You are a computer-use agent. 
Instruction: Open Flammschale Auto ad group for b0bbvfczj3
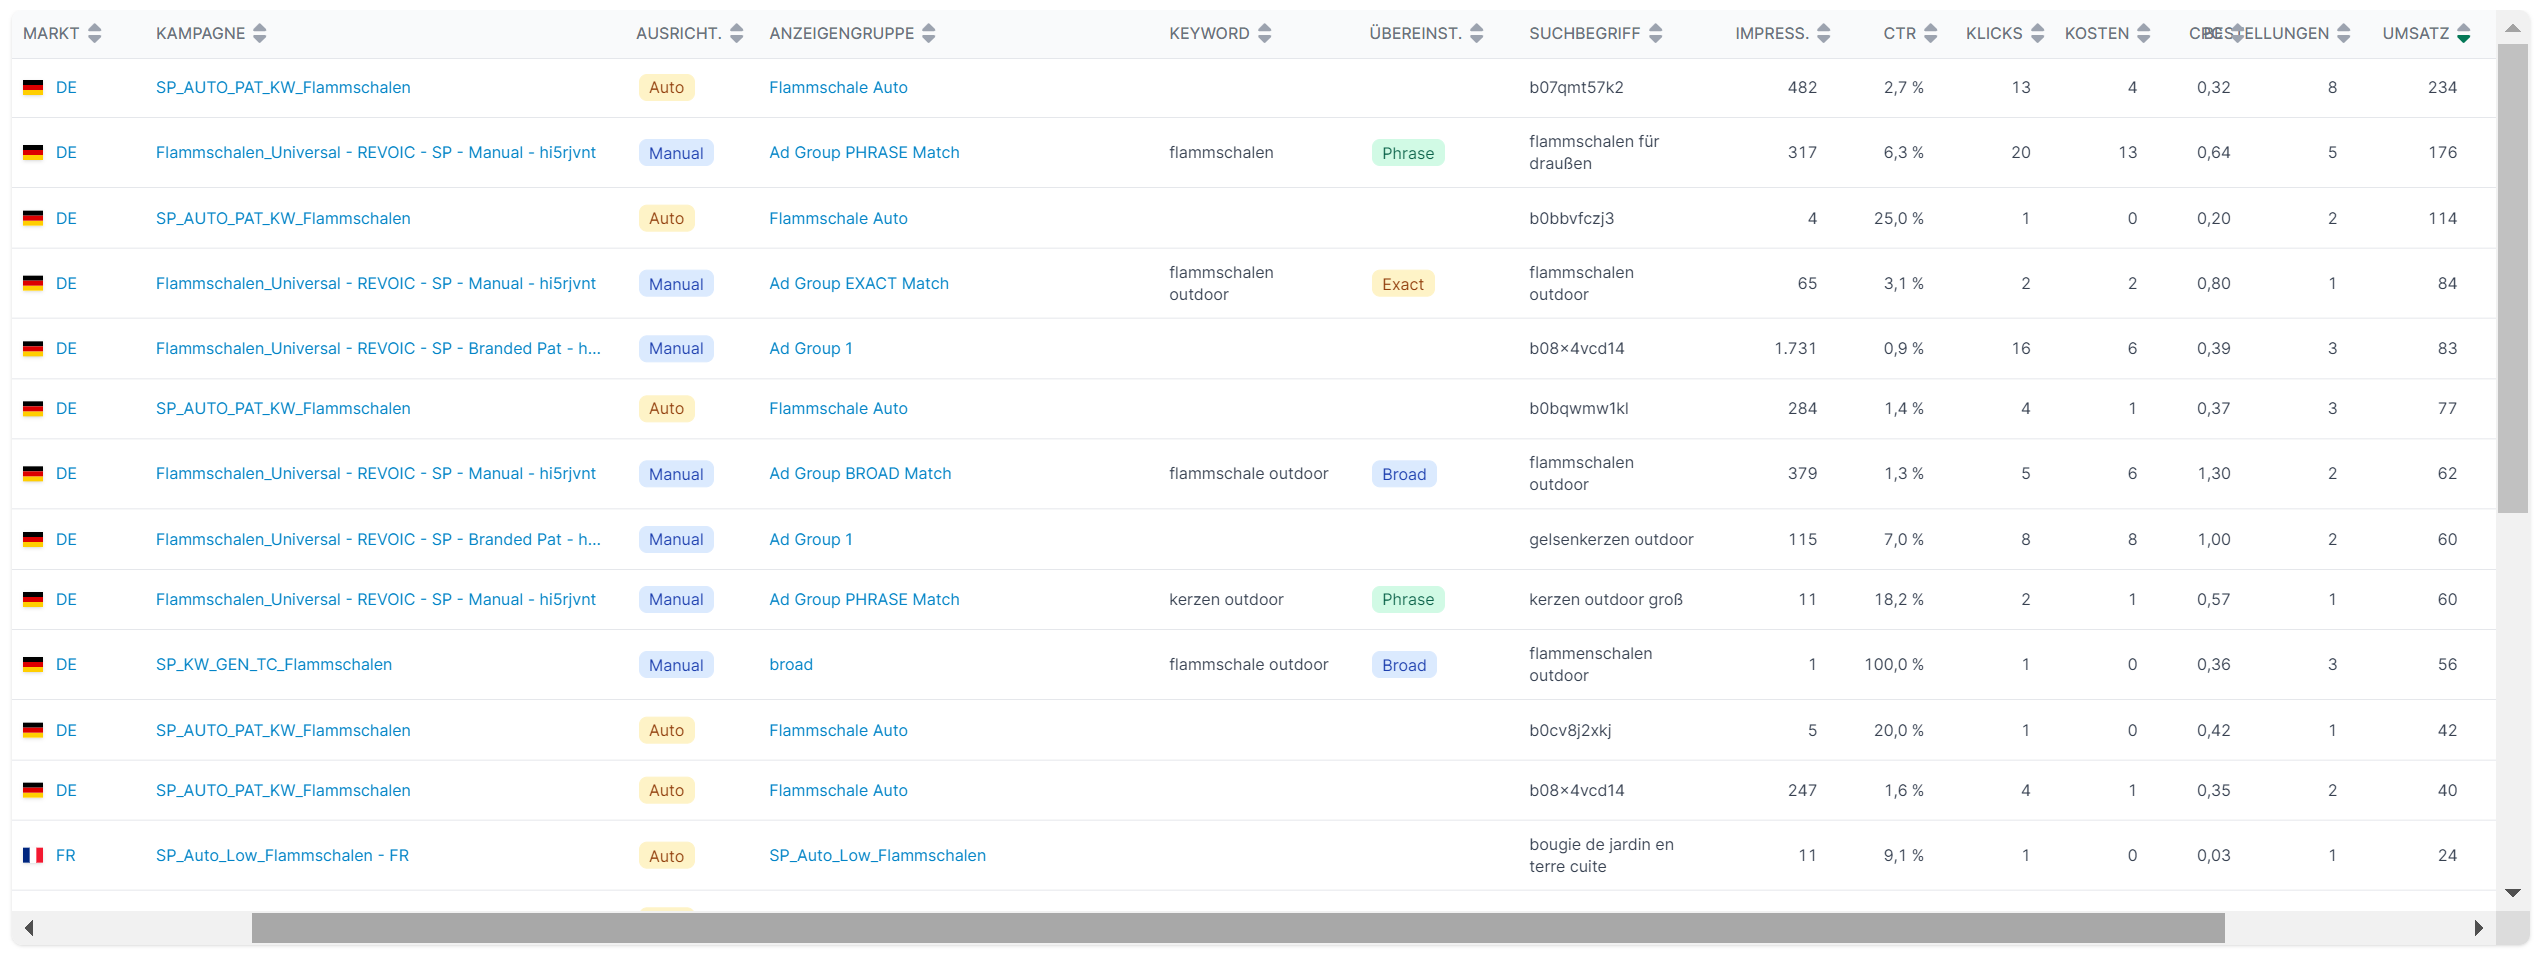coord(838,218)
